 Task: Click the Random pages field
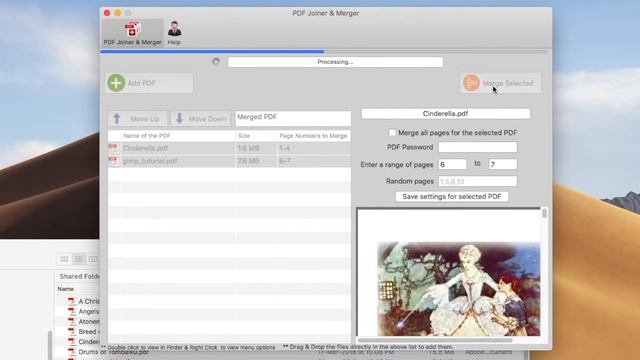coord(478,181)
